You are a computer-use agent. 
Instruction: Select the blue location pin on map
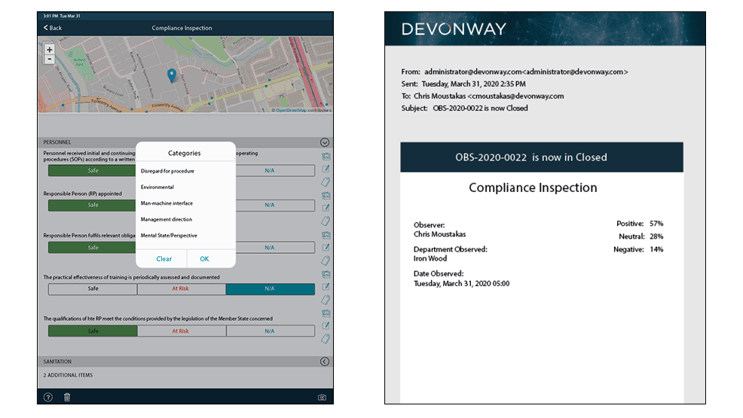click(x=172, y=75)
